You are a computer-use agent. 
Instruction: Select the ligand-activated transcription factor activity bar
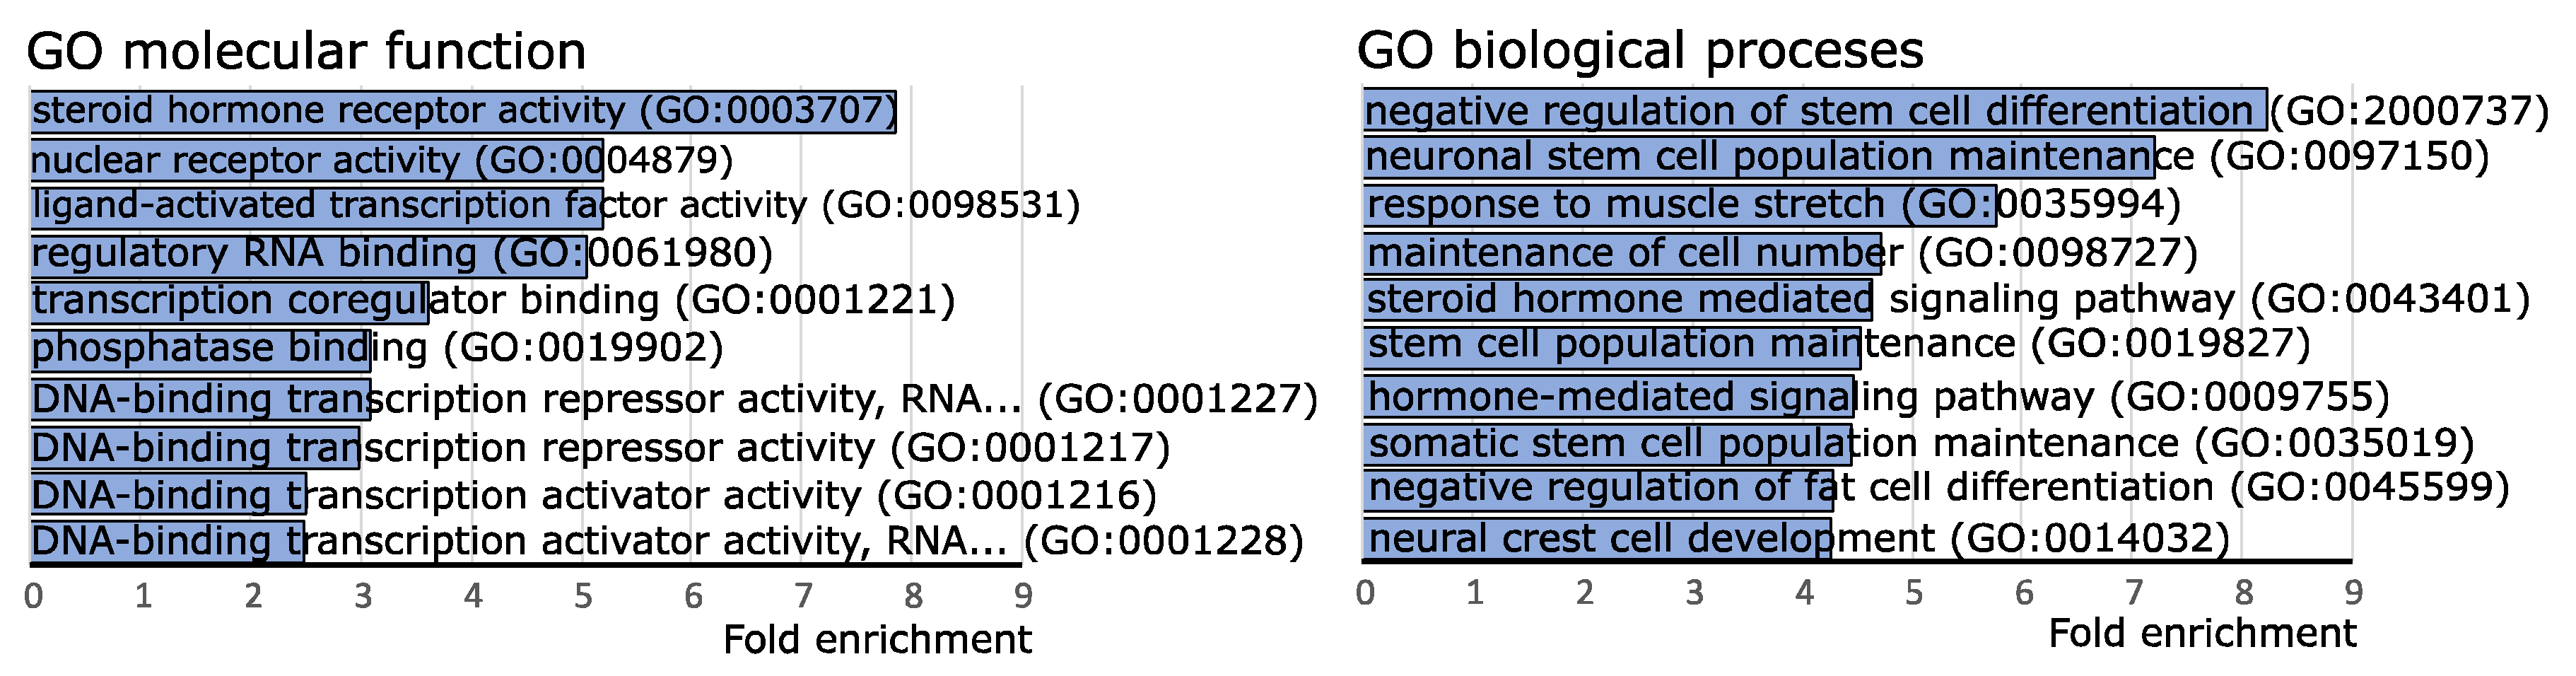tap(316, 207)
